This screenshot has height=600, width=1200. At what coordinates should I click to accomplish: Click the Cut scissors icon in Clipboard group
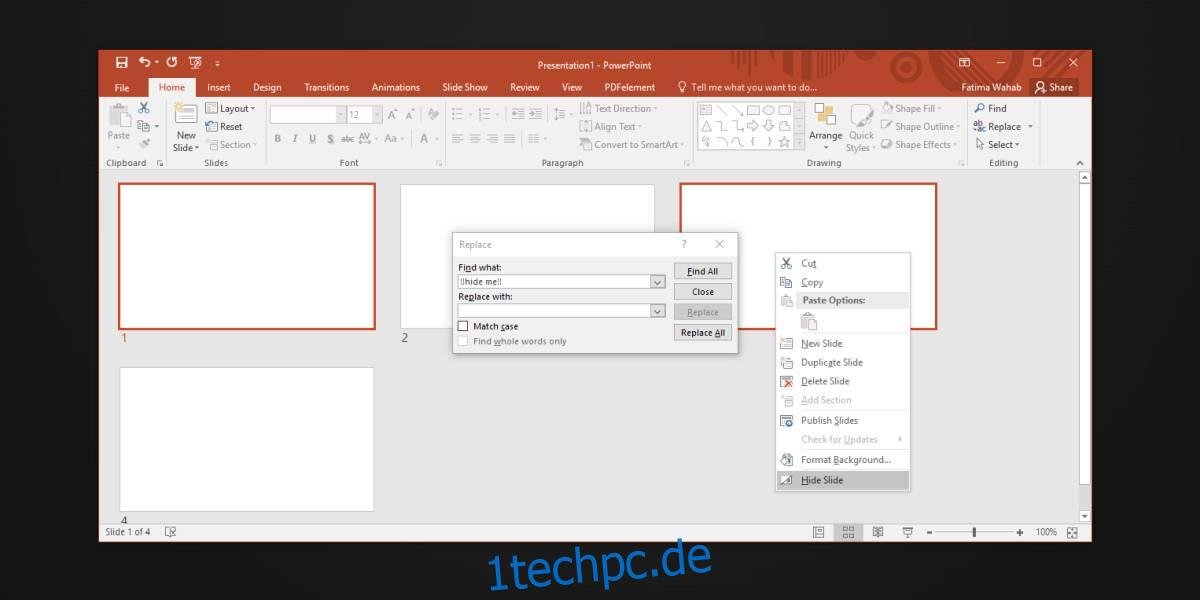pyautogui.click(x=144, y=108)
